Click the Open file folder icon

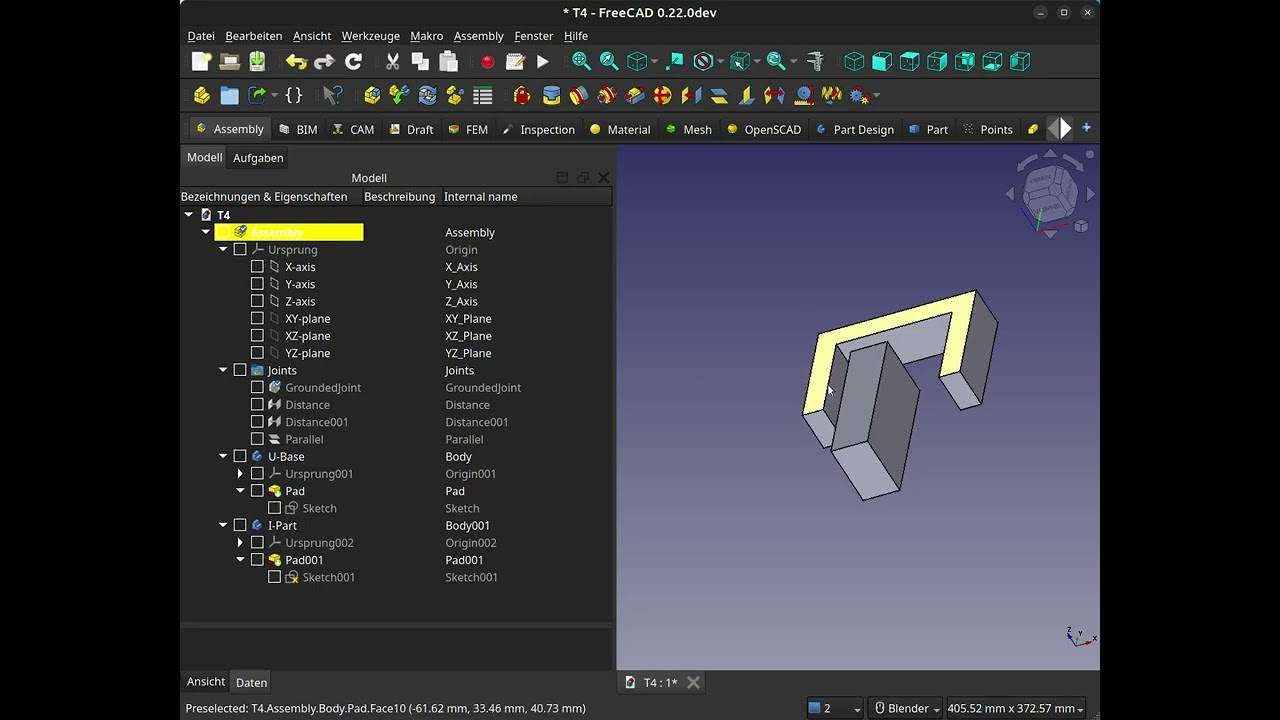tap(229, 62)
